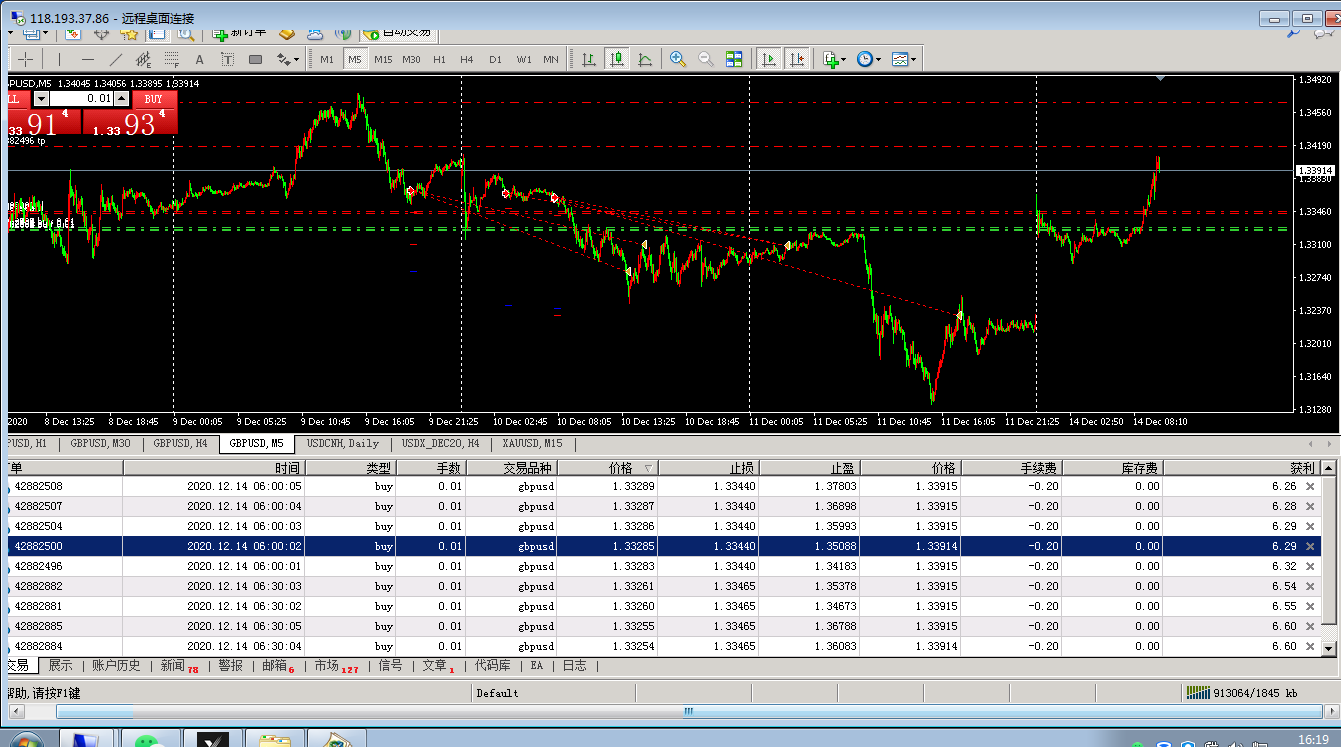Open the USDX_DEC20,H4 chart tab
Image resolution: width=1341 pixels, height=747 pixels.
(x=441, y=443)
